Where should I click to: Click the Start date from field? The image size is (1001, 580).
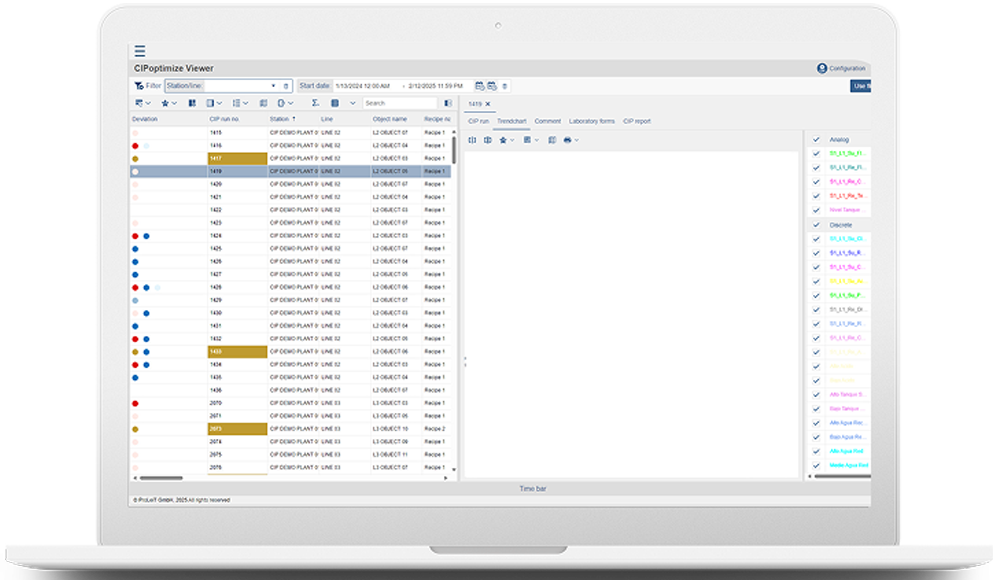(x=364, y=86)
